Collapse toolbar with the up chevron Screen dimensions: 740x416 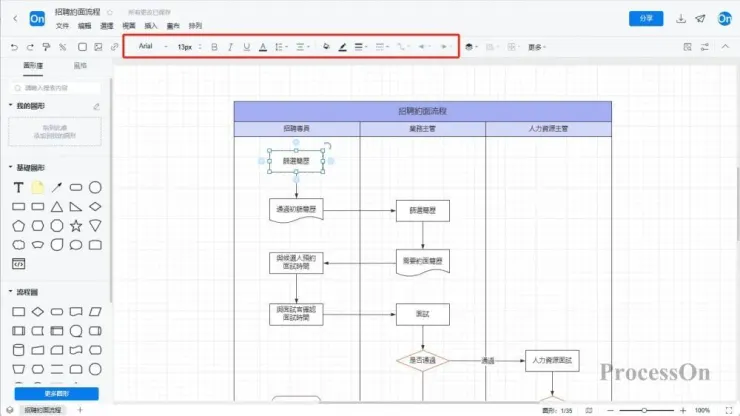[725, 47]
